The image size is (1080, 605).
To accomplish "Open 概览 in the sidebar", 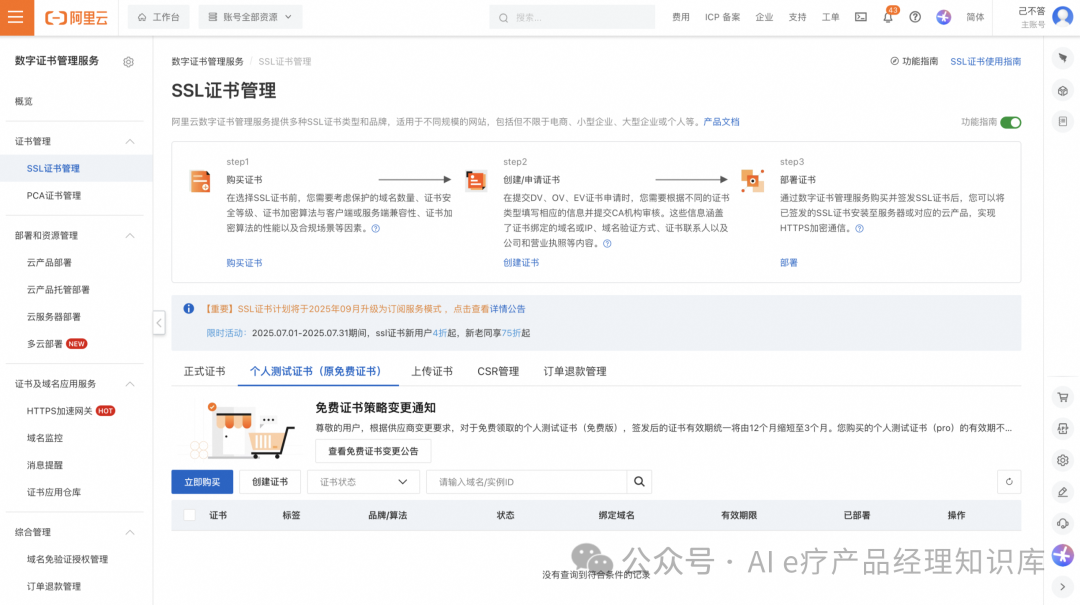I will click(24, 101).
